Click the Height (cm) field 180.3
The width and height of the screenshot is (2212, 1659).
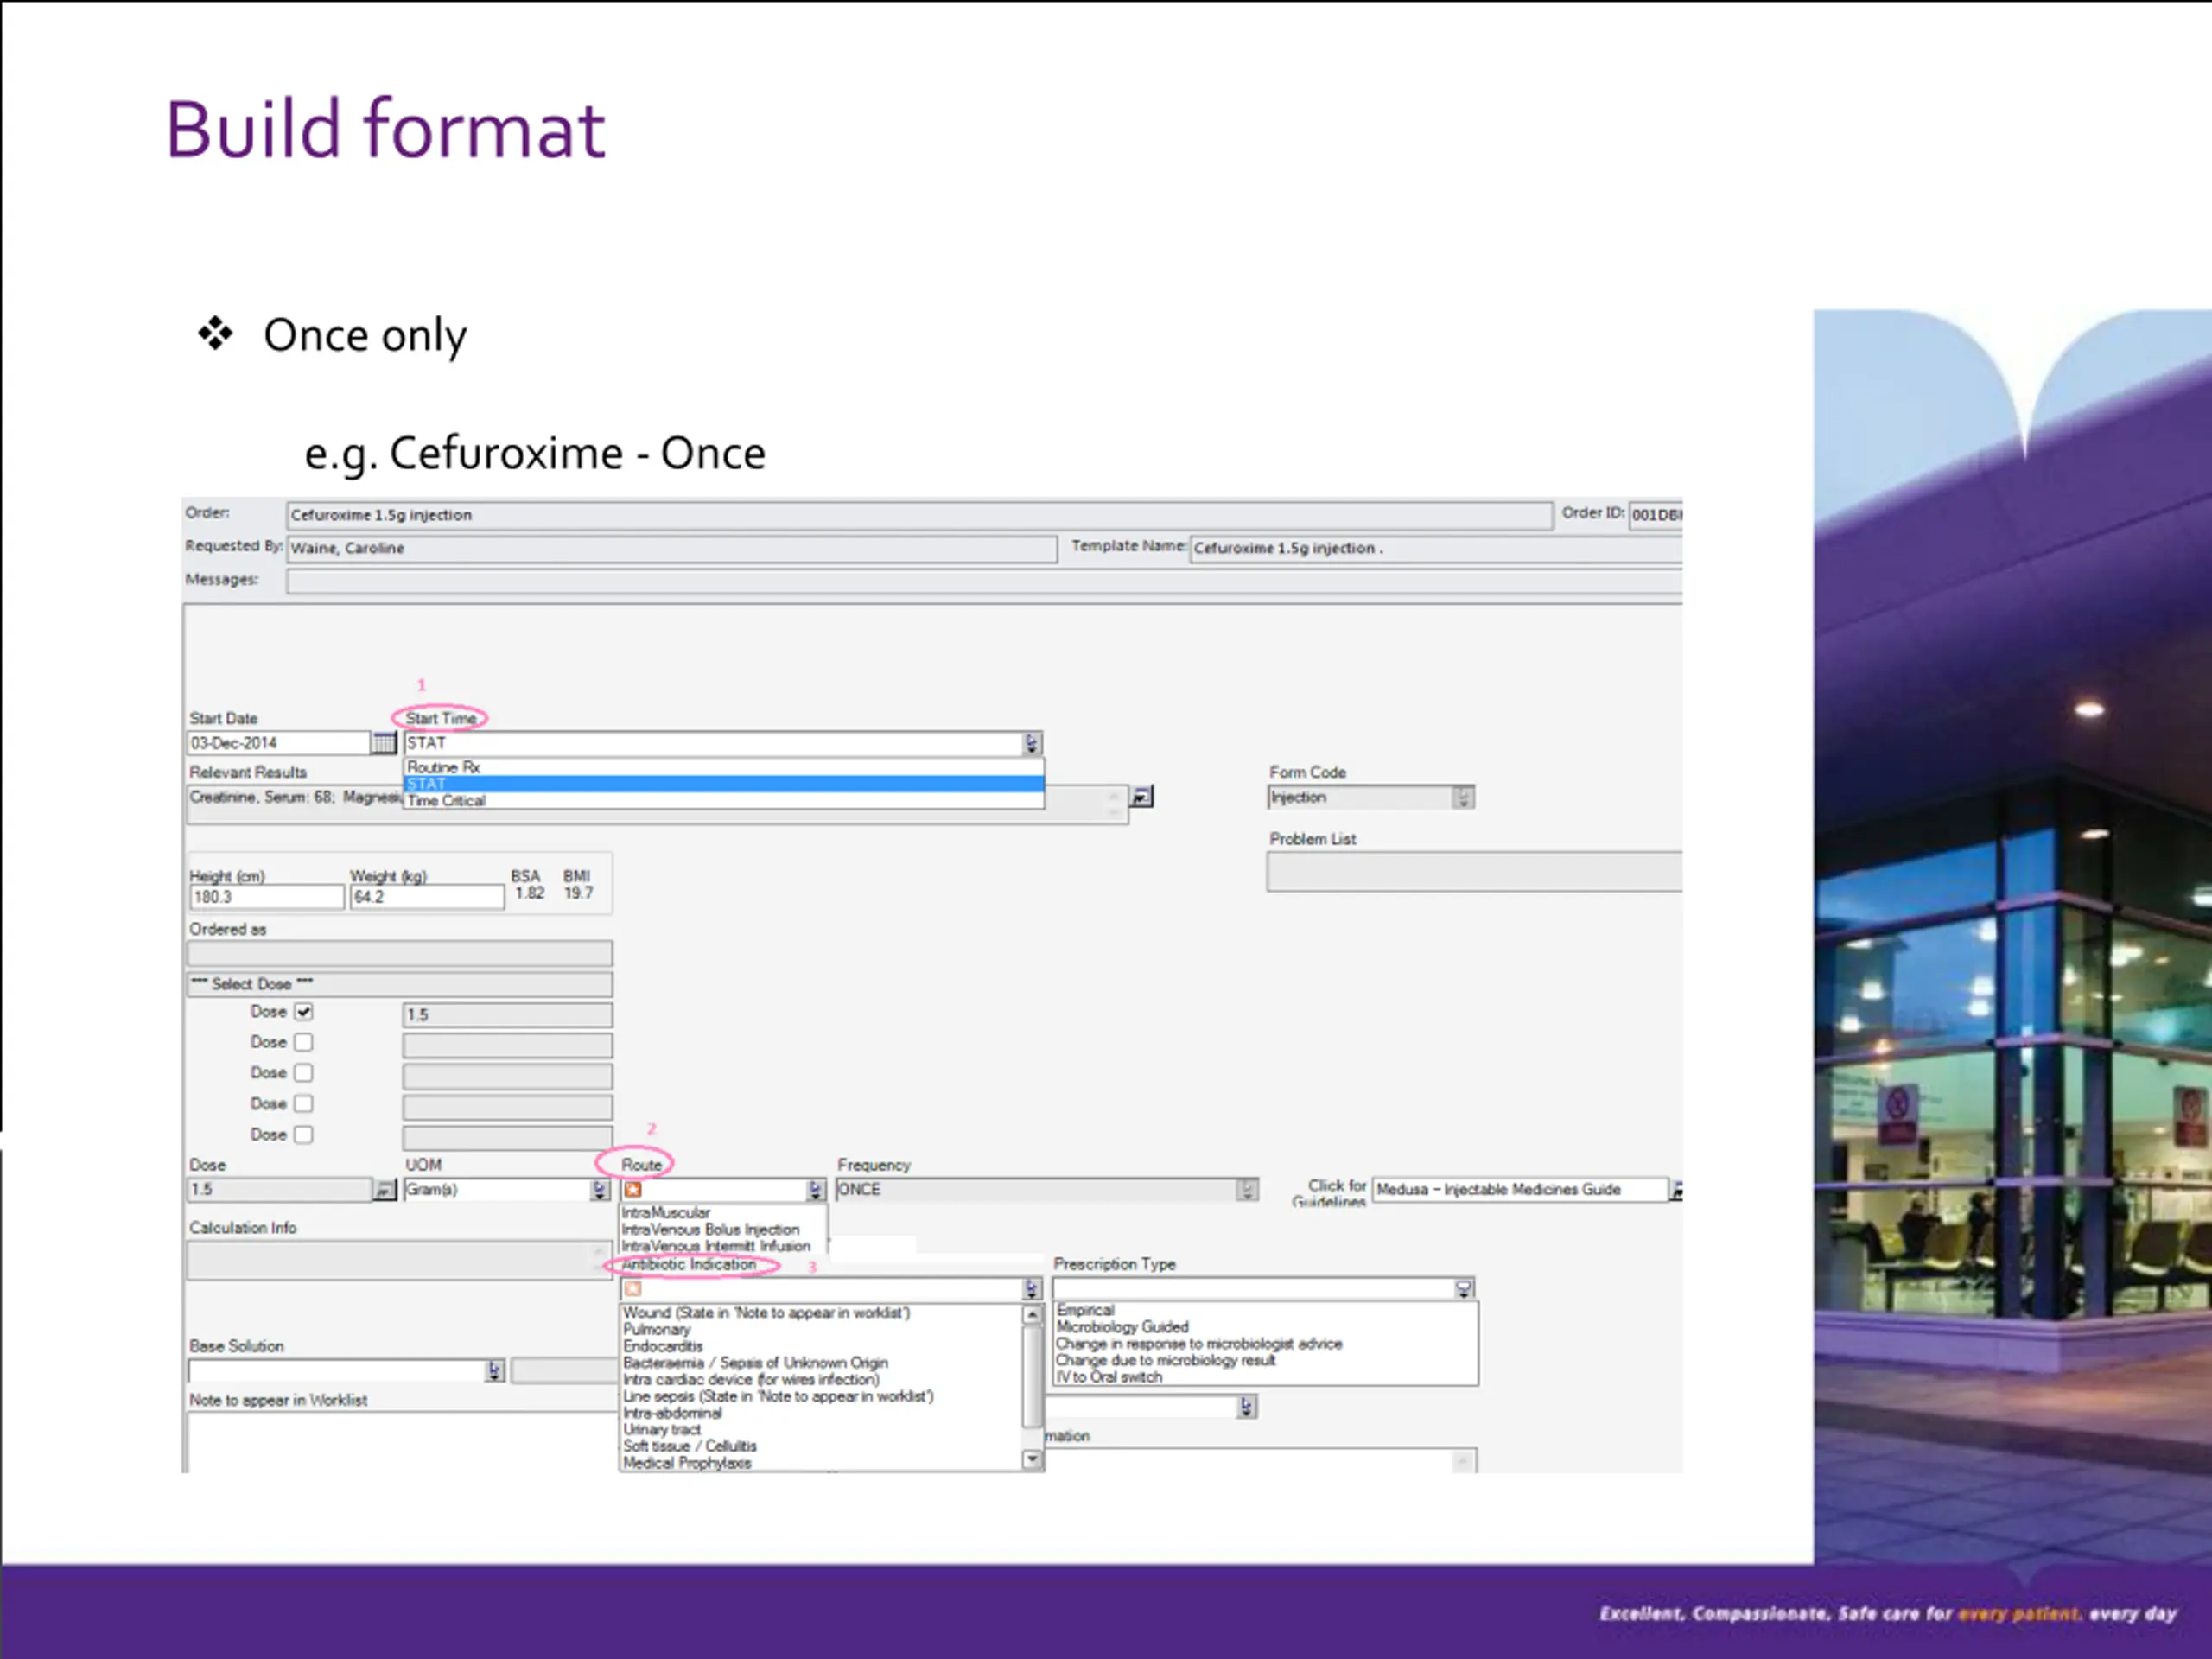266,897
